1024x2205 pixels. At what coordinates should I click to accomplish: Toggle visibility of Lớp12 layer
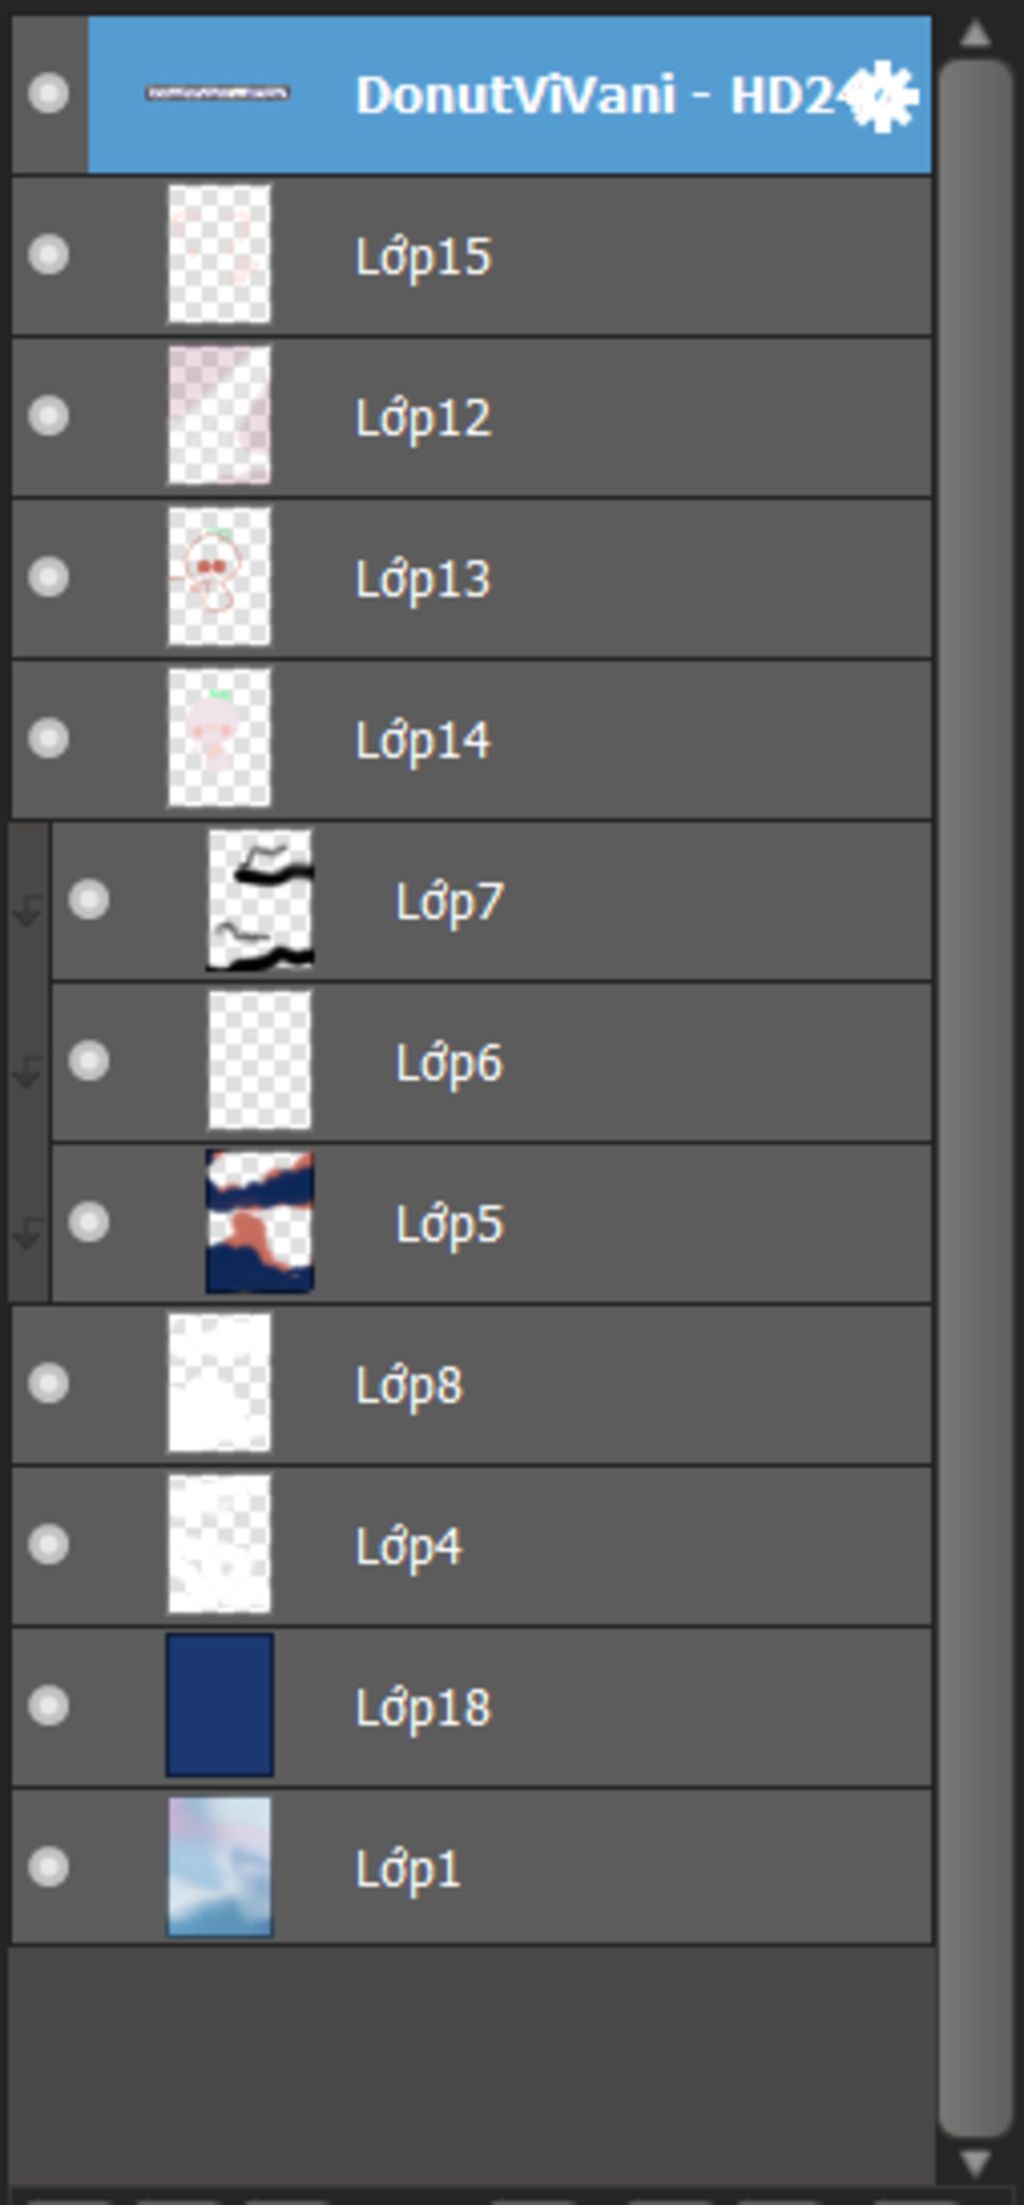point(48,416)
